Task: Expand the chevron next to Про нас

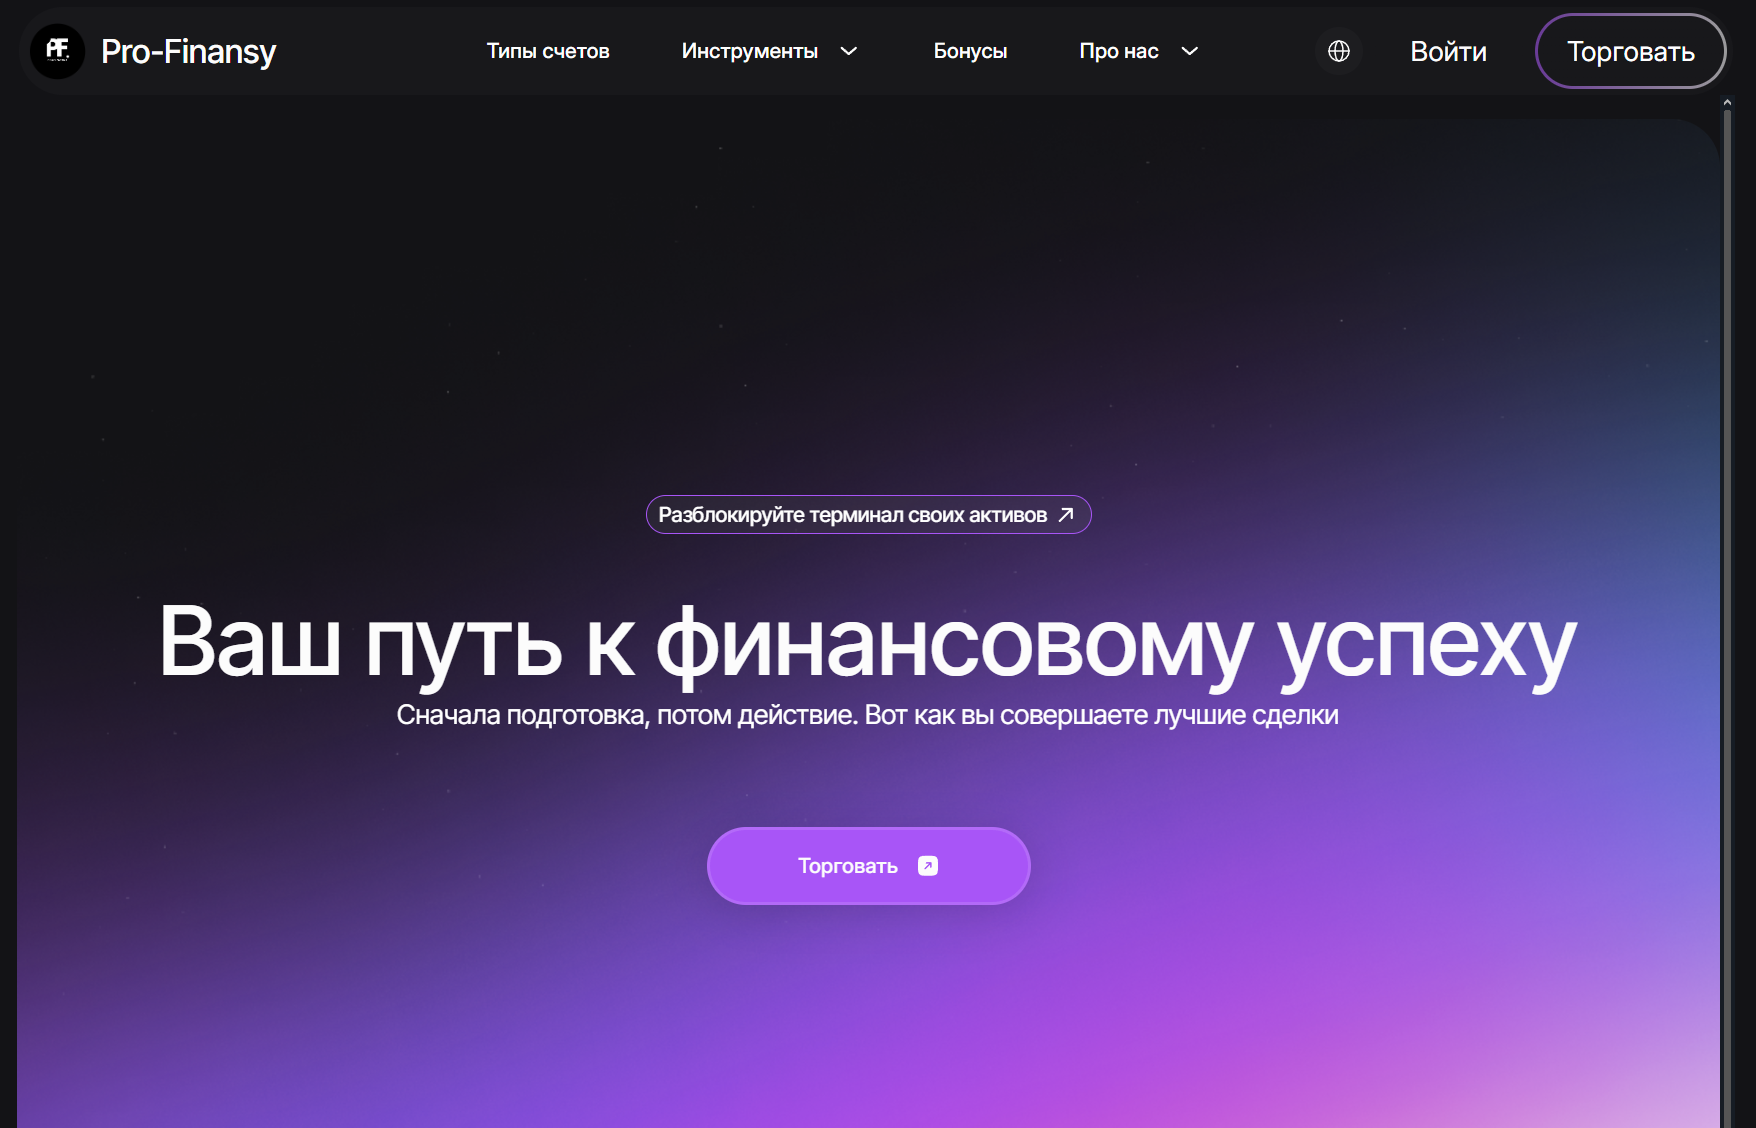Action: (1189, 51)
